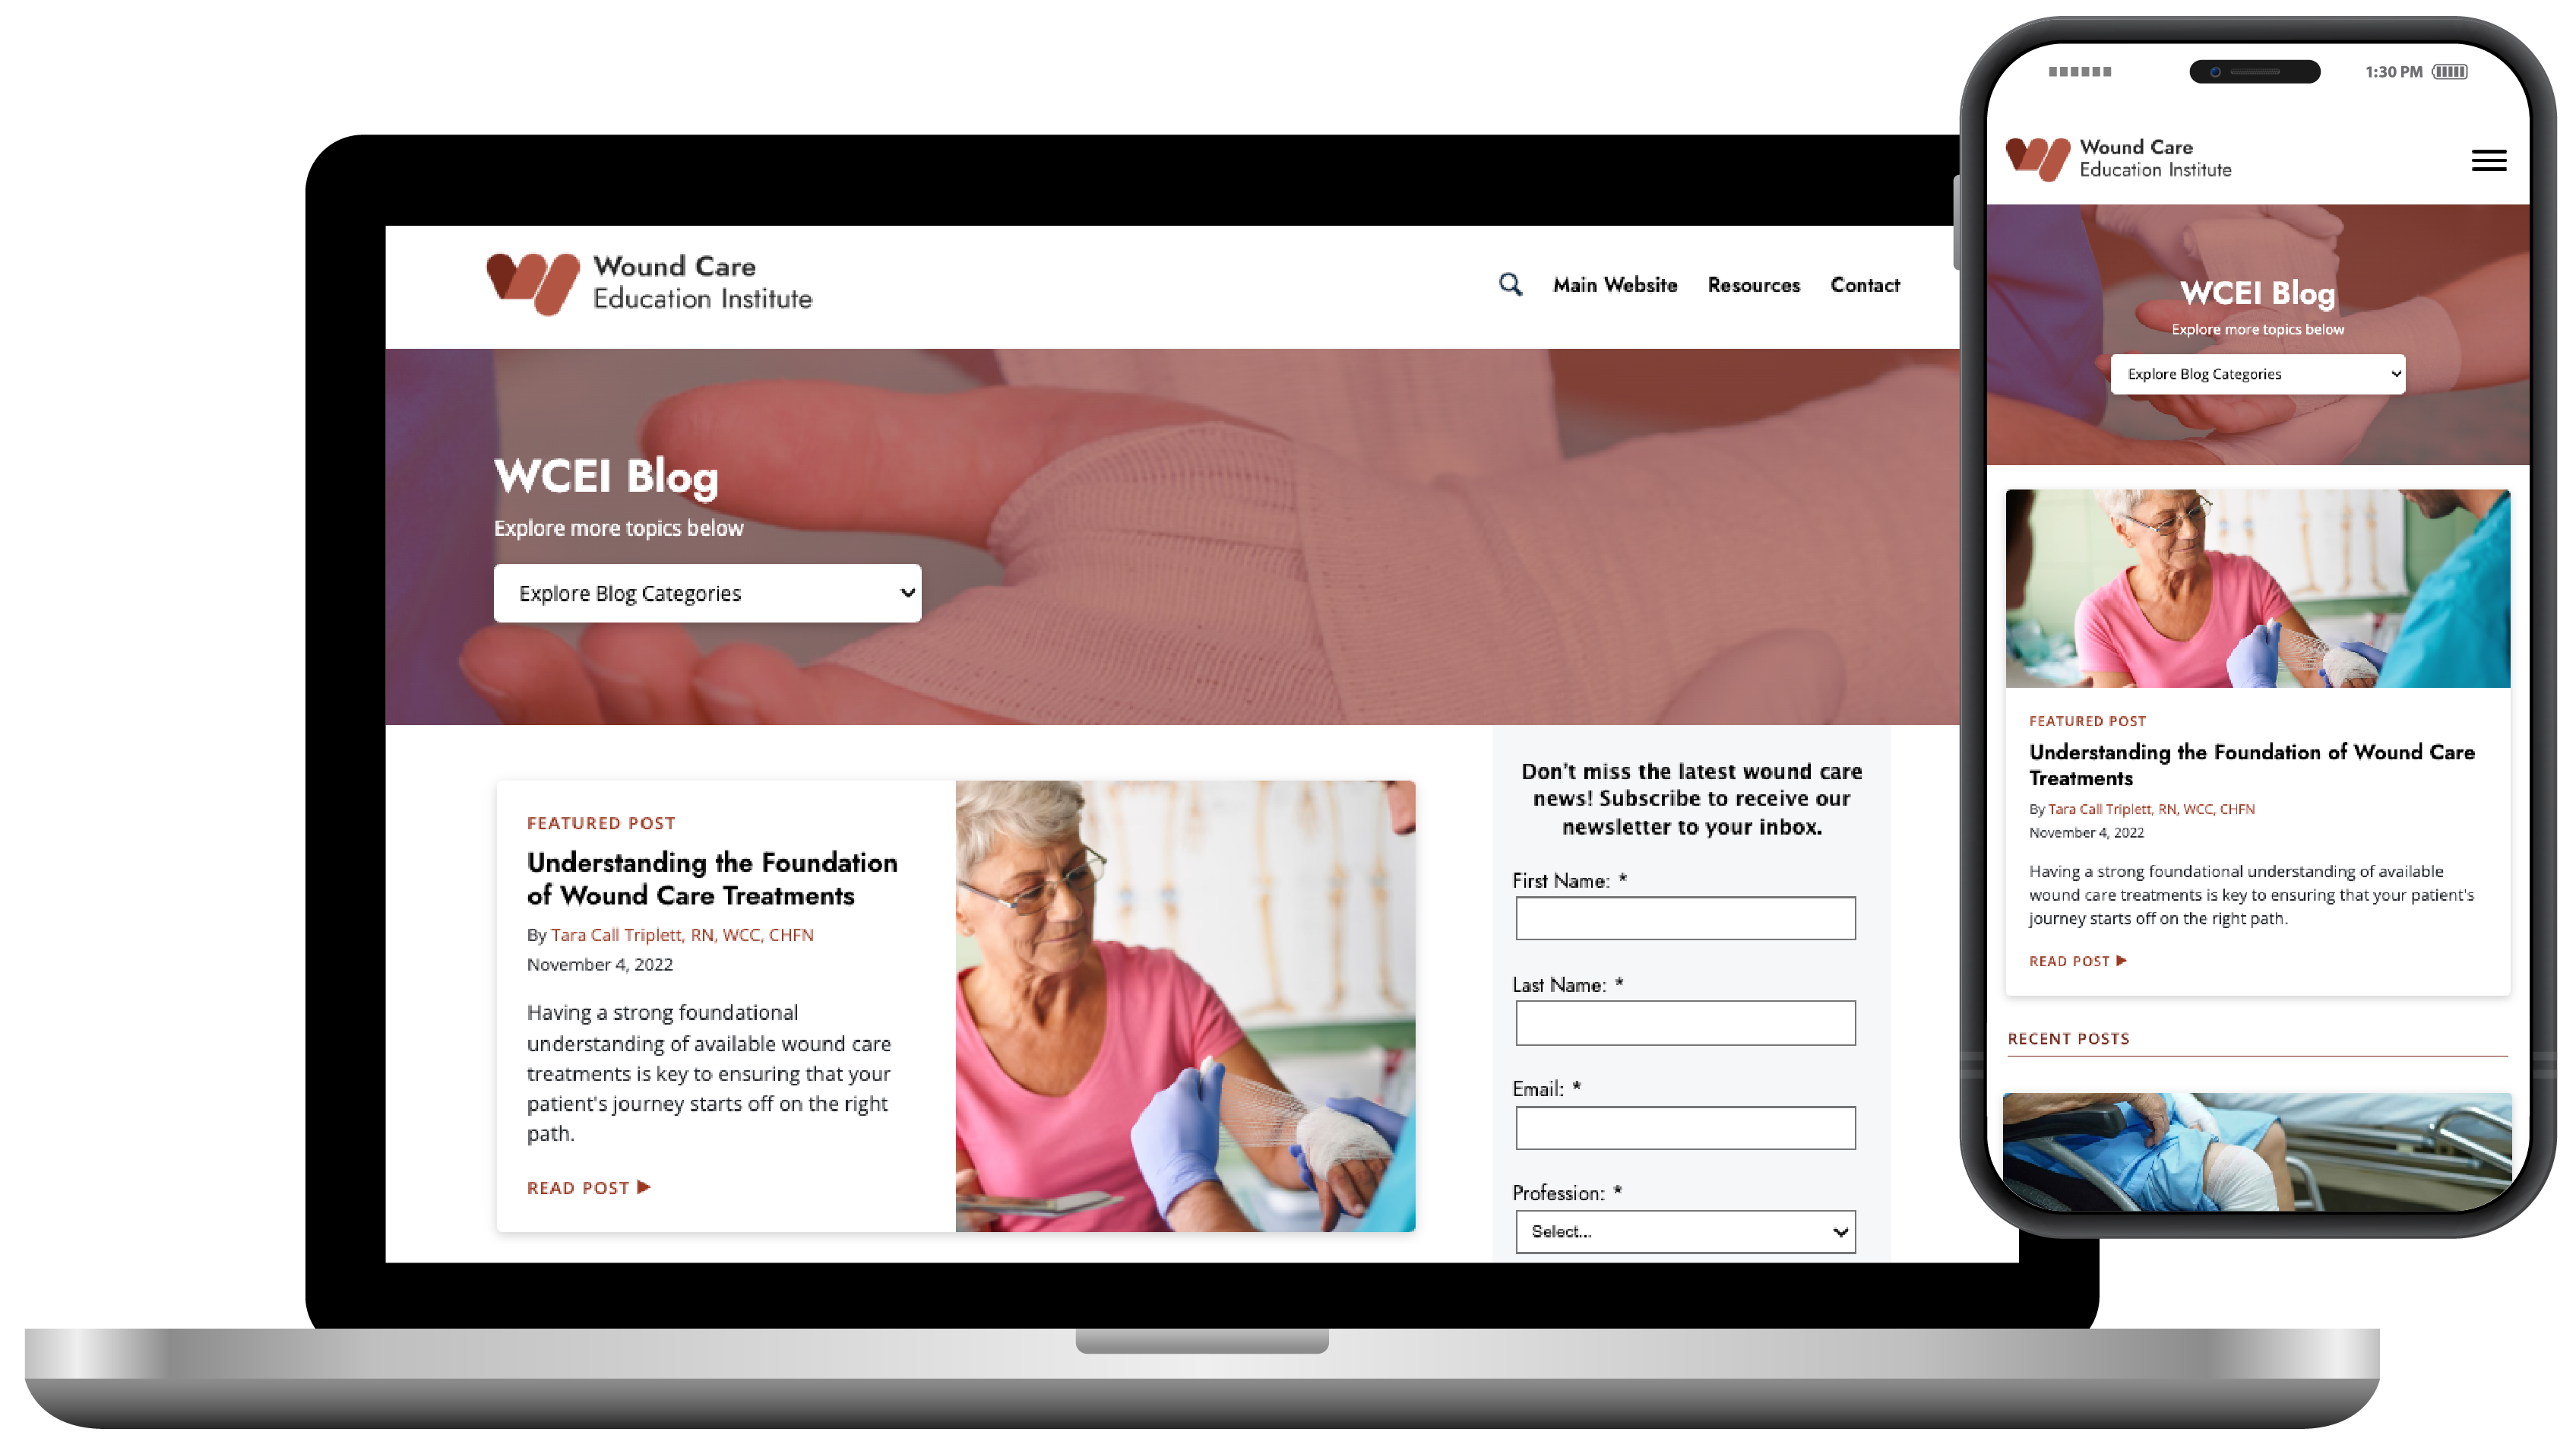The image size is (2576, 1451).
Task: Click the newsletter Email input field
Action: [1682, 1127]
